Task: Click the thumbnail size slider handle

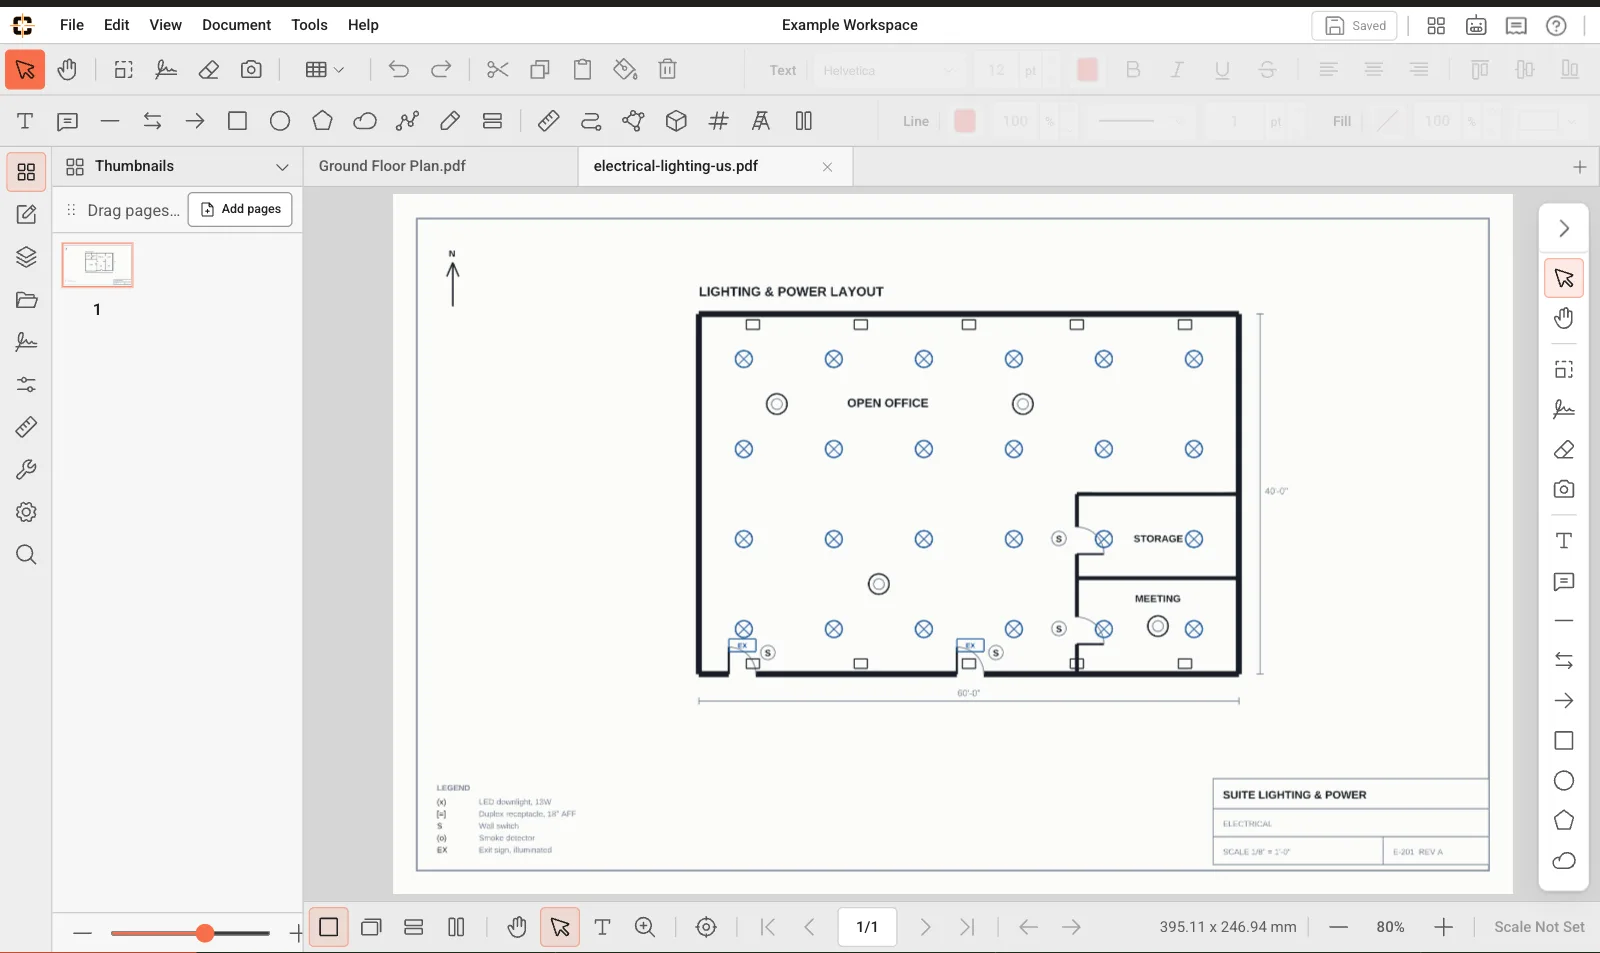Action: point(205,933)
